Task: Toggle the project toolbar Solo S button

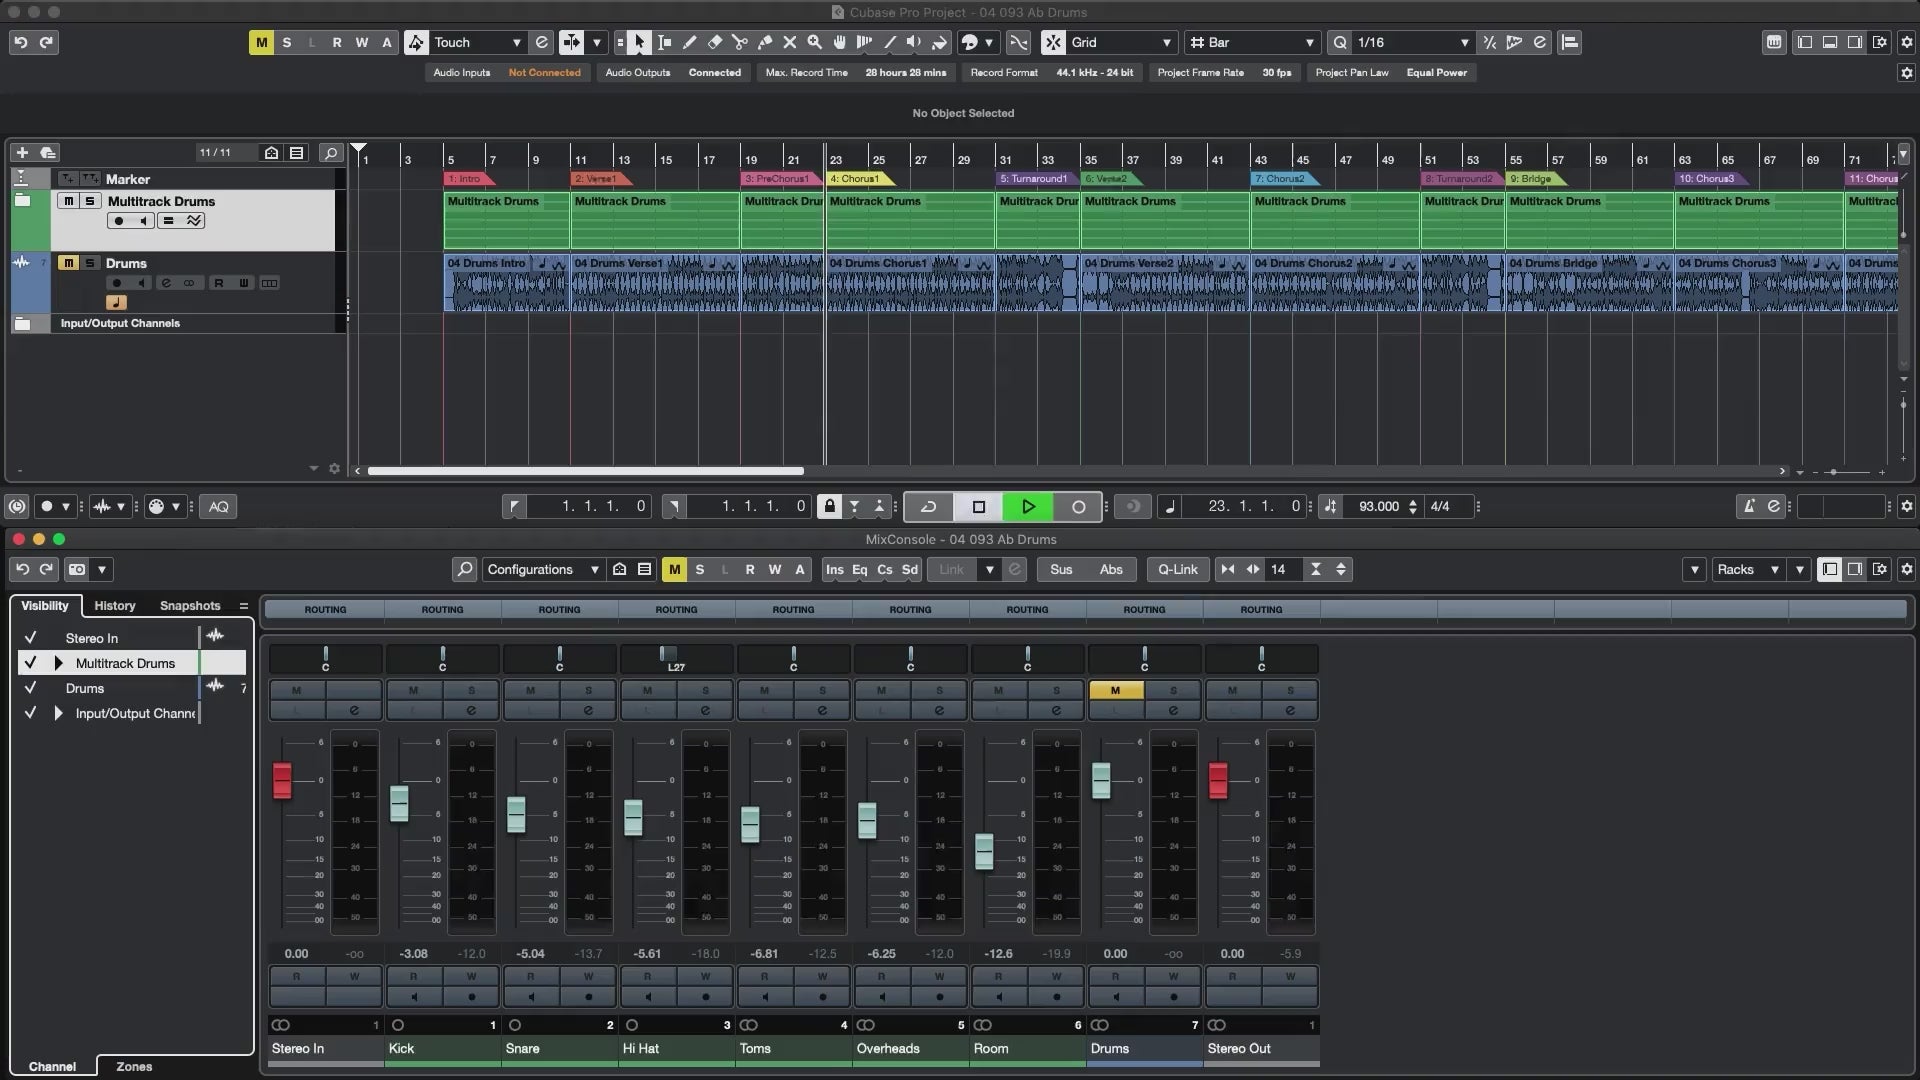Action: [x=287, y=42]
